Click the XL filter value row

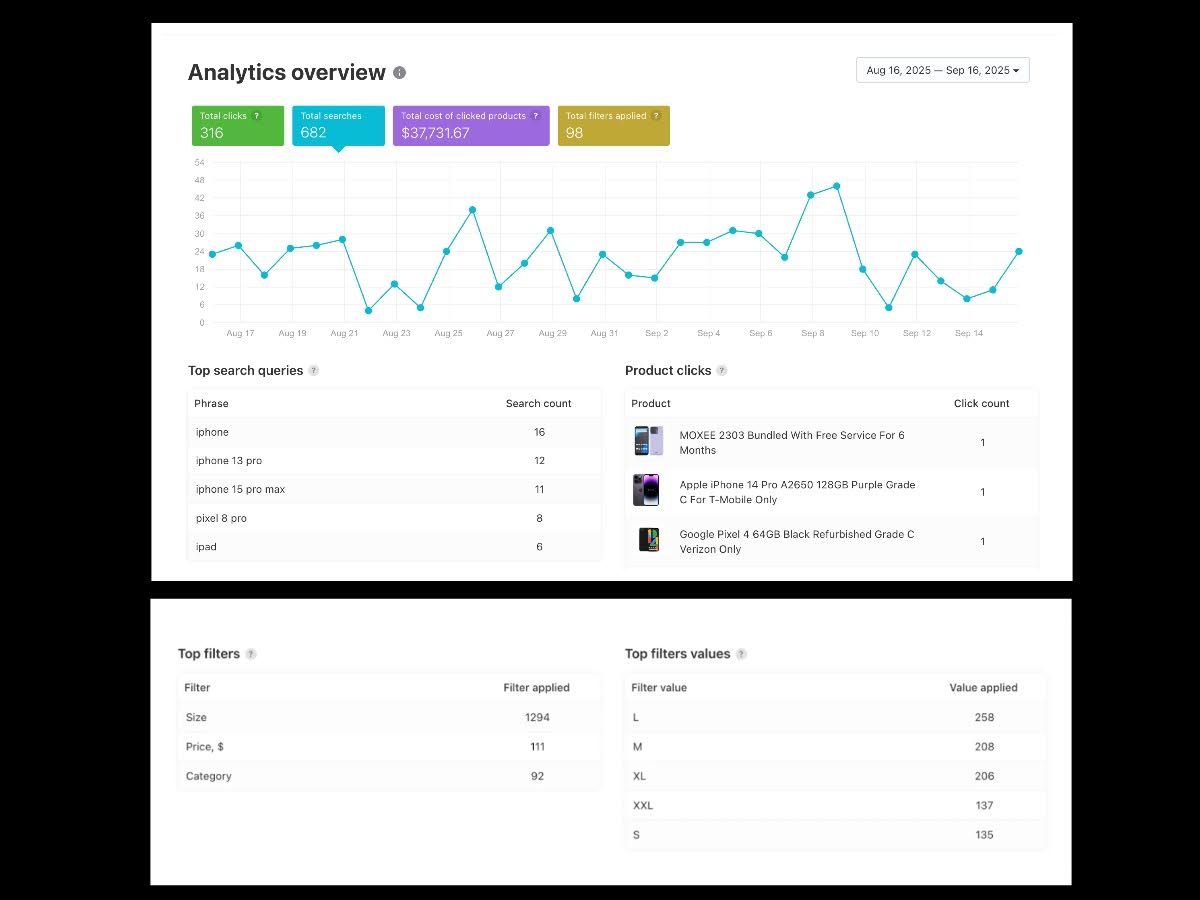836,776
